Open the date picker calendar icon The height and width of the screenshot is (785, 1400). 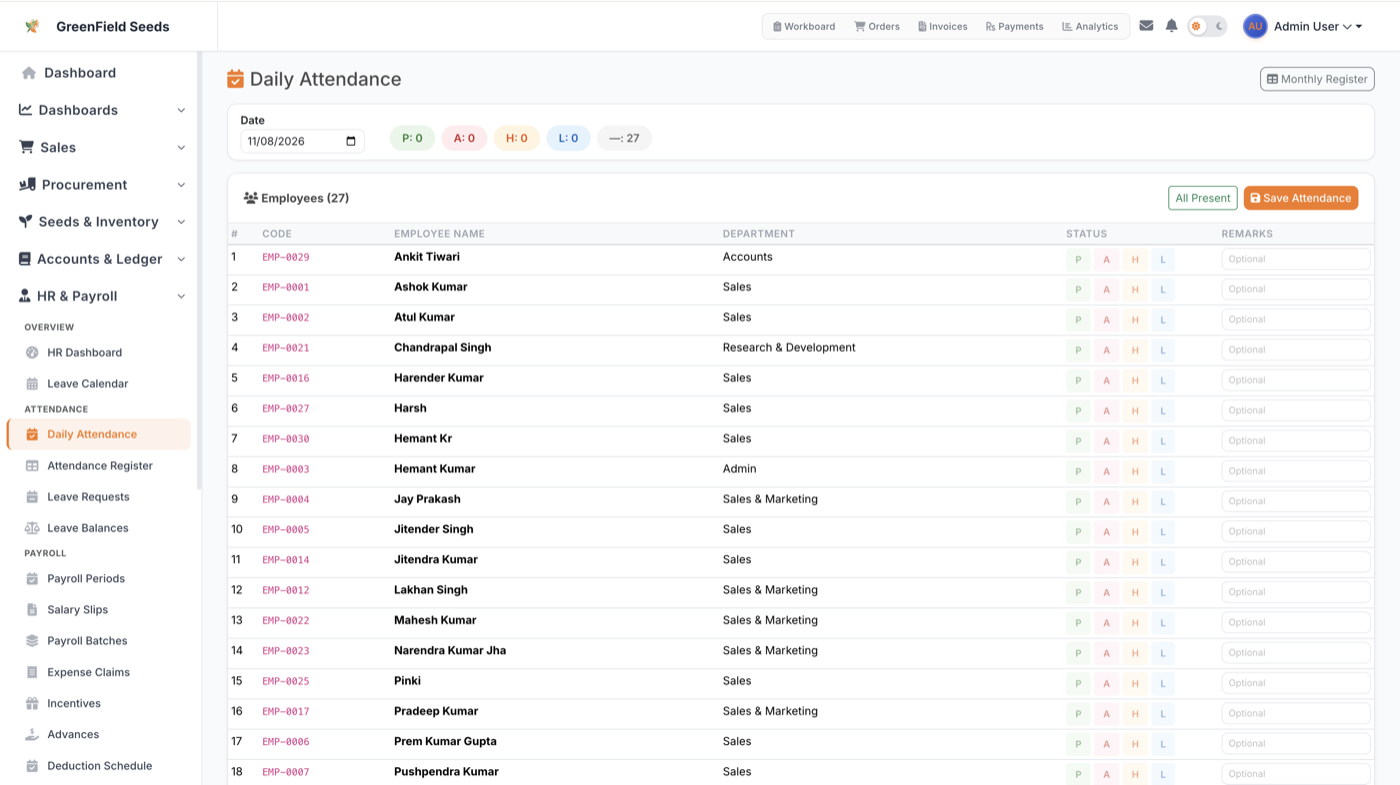point(351,141)
